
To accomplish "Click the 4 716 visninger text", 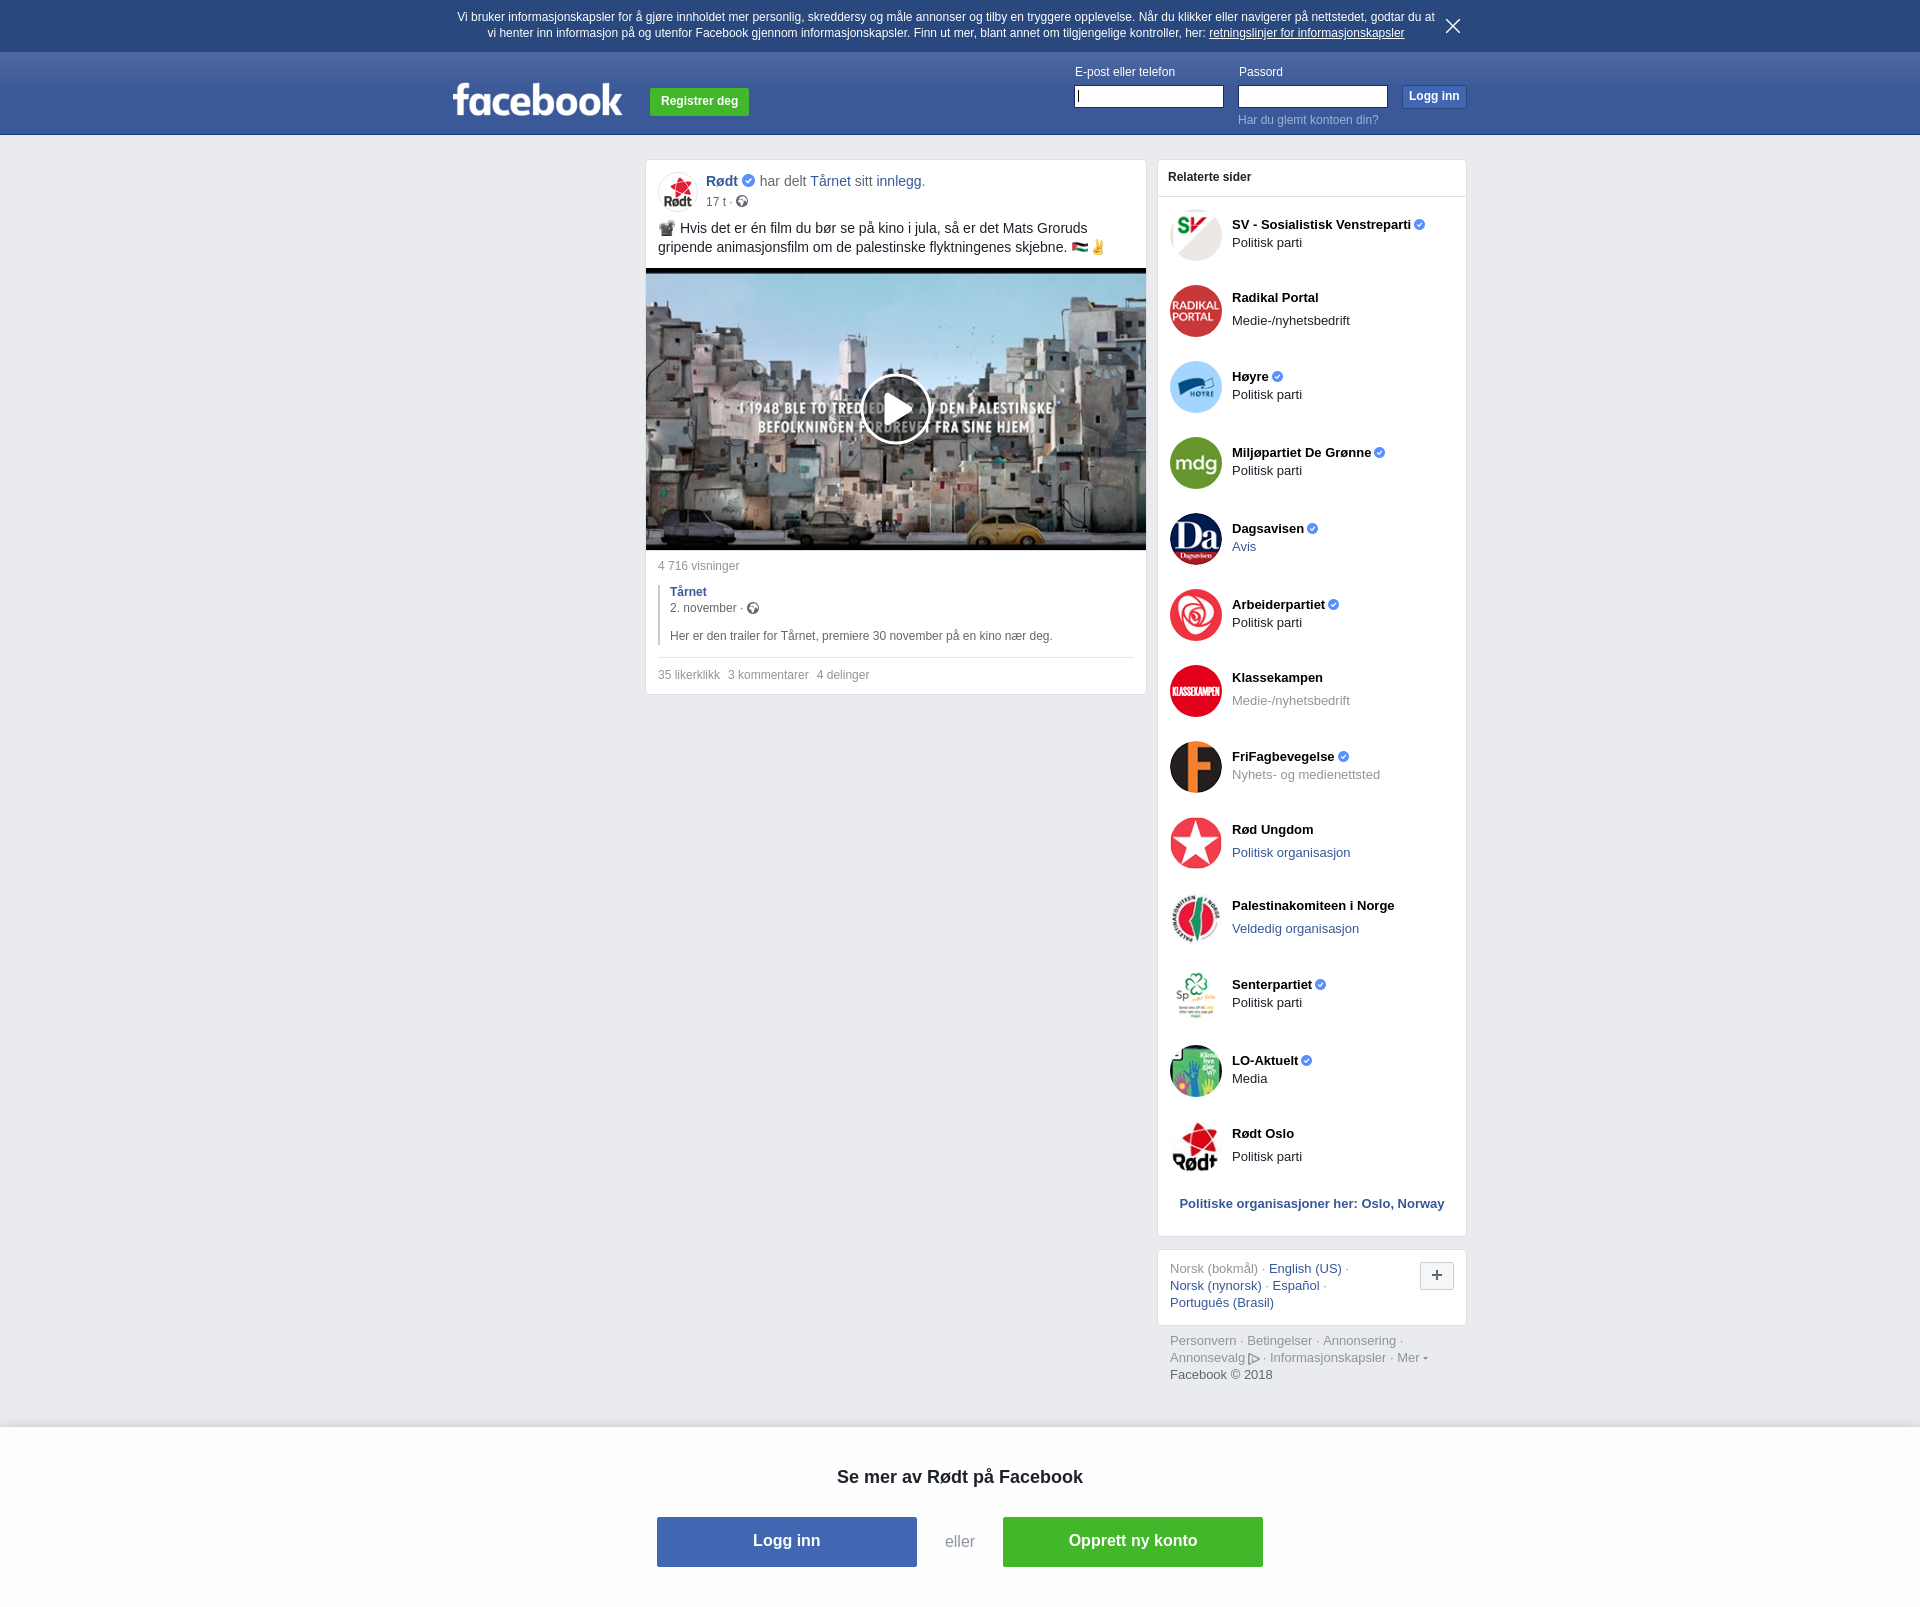I will [698, 566].
